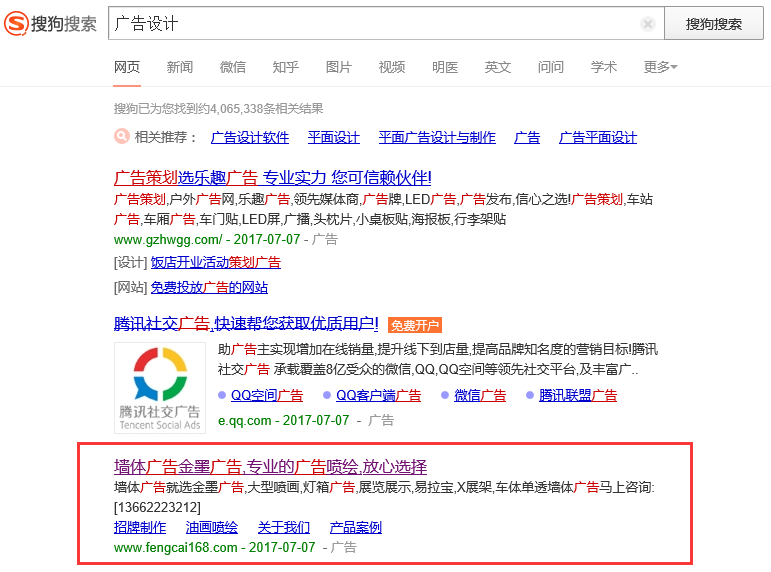This screenshot has width=771, height=572.
Task: Click the result count text 4,065,338条相关结果
Action: [x=267, y=109]
